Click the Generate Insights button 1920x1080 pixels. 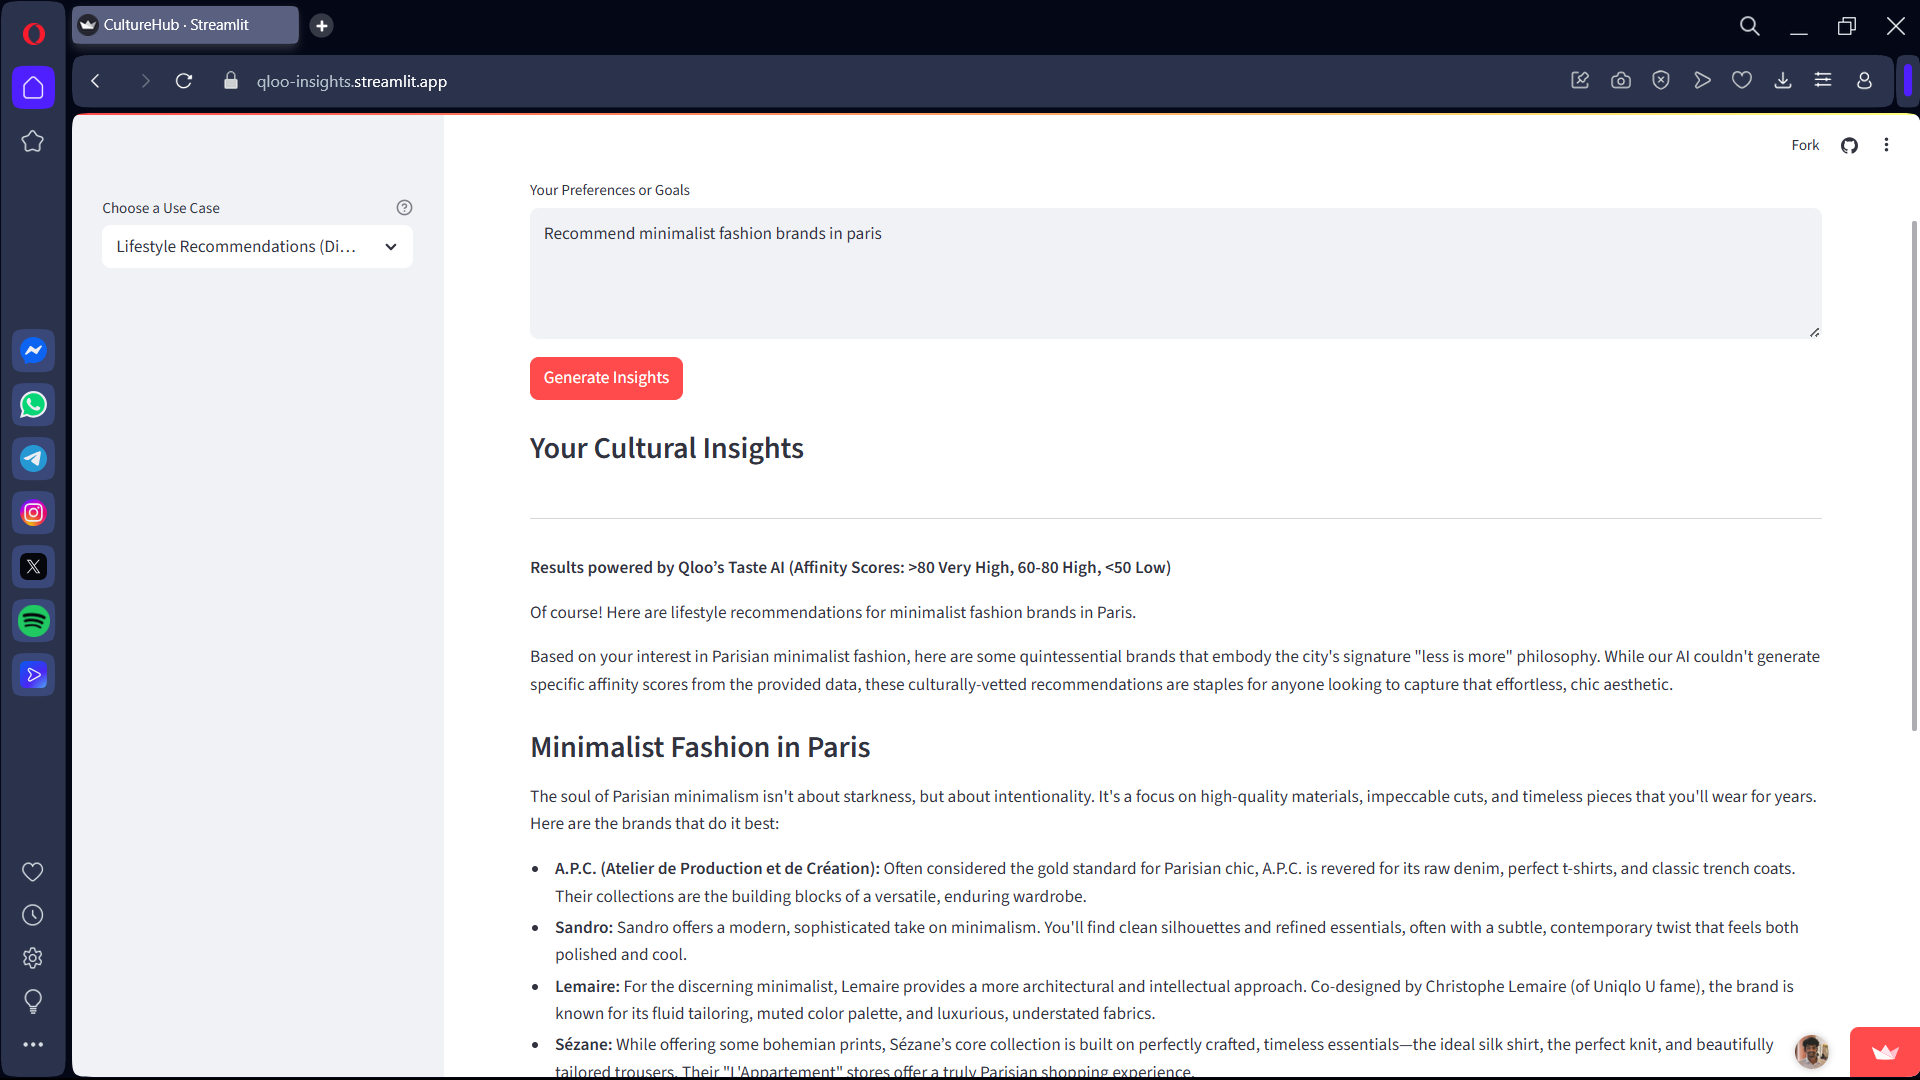(x=606, y=378)
